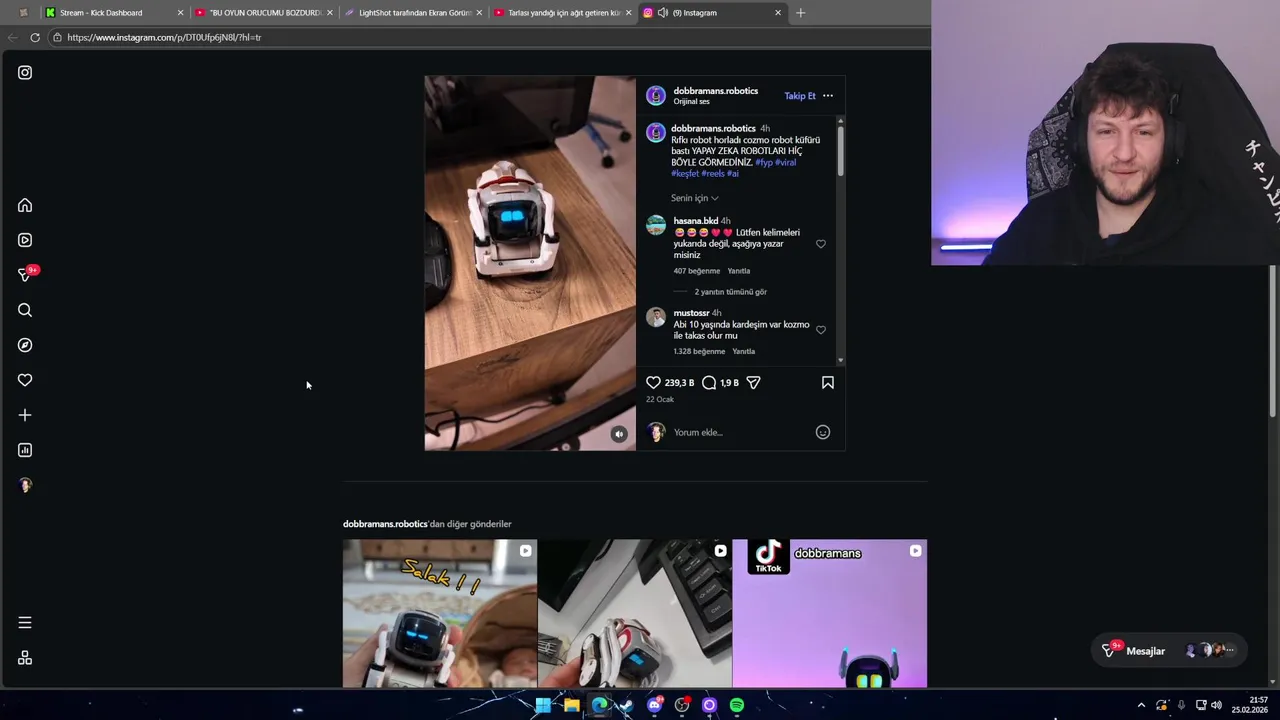Open Discord from taskbar

(655, 705)
